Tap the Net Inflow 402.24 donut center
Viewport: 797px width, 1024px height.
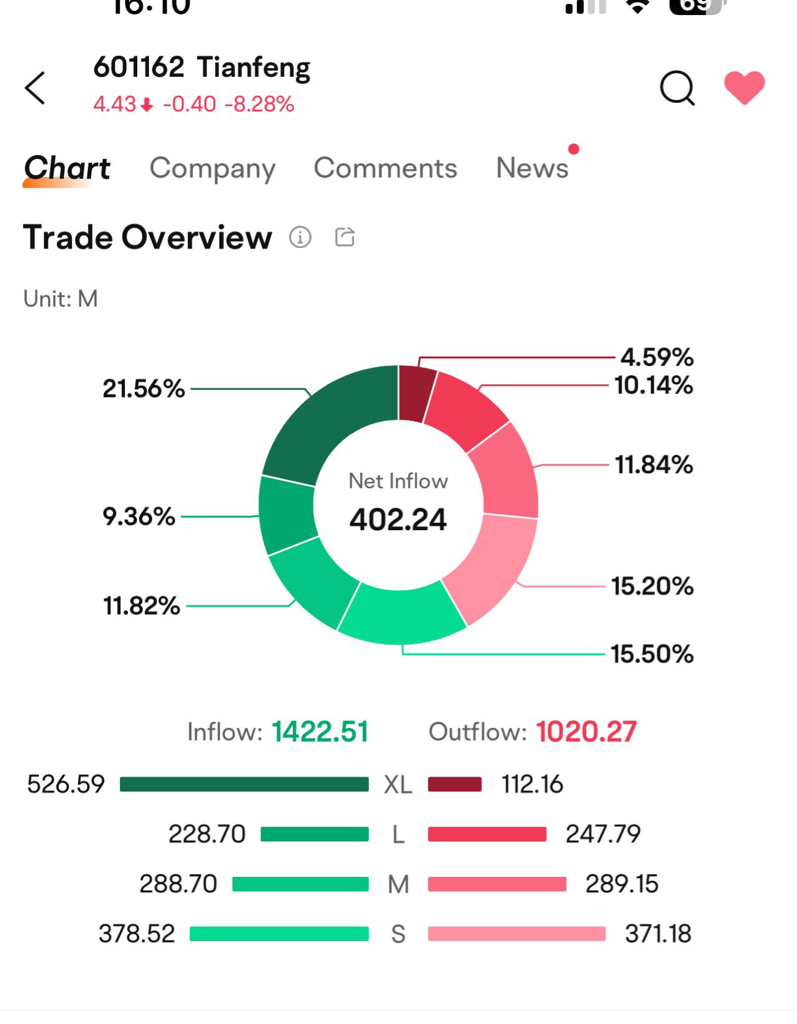(398, 505)
